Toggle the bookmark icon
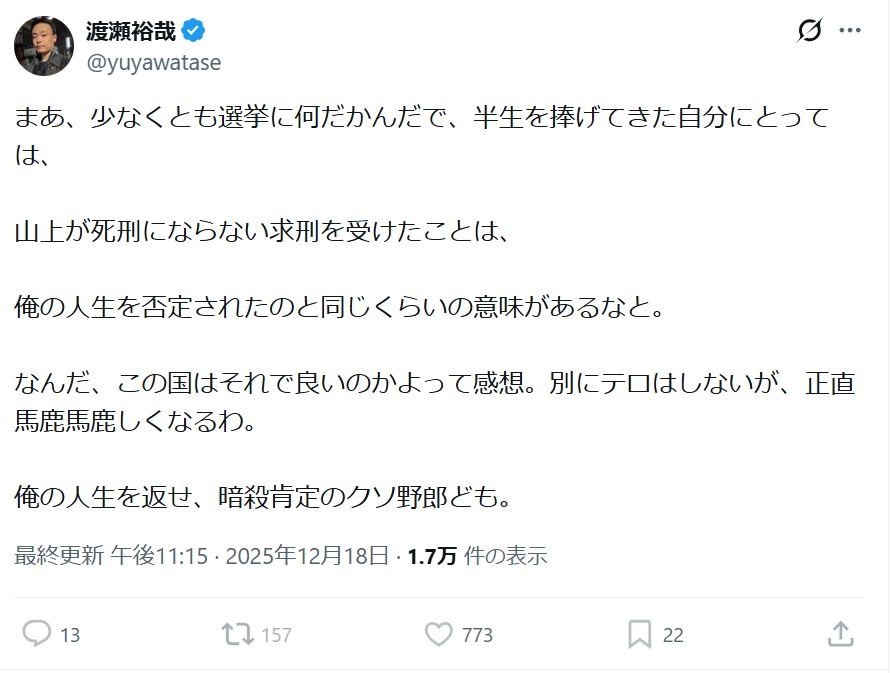Screen dimensions: 890x673 pos(640,634)
